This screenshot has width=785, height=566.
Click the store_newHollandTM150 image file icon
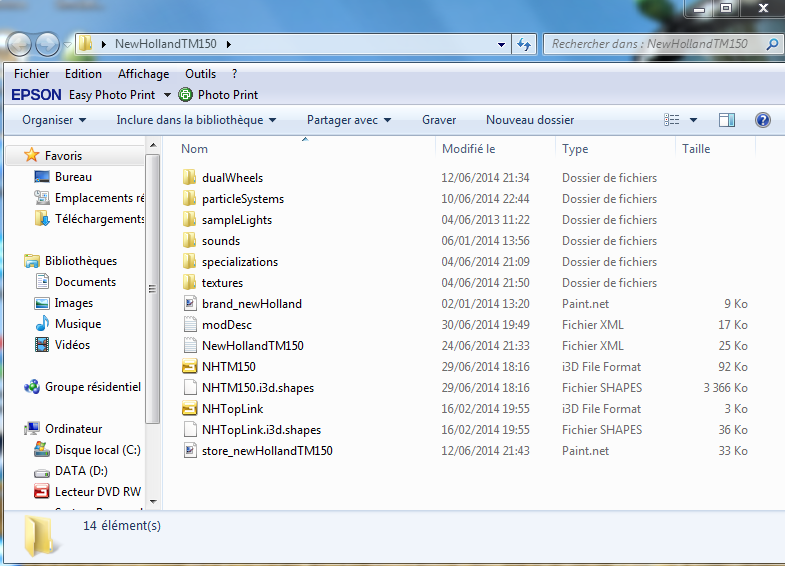pos(190,450)
